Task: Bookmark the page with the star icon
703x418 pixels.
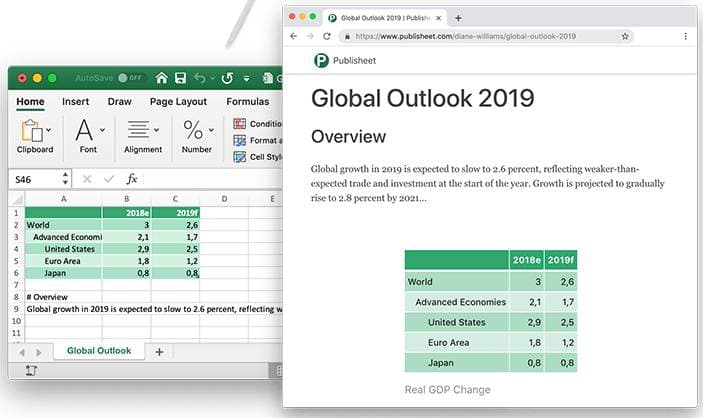Action: click(625, 36)
